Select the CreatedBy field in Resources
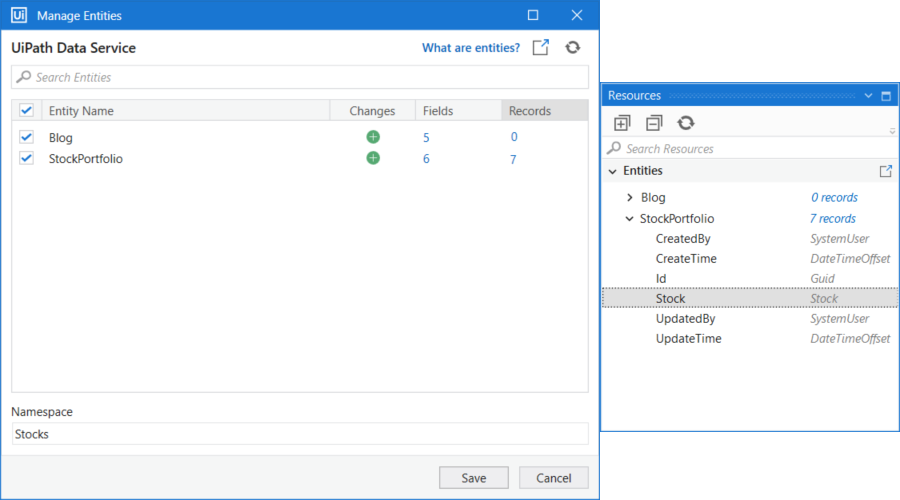Viewport: 900px width, 500px height. tap(683, 239)
